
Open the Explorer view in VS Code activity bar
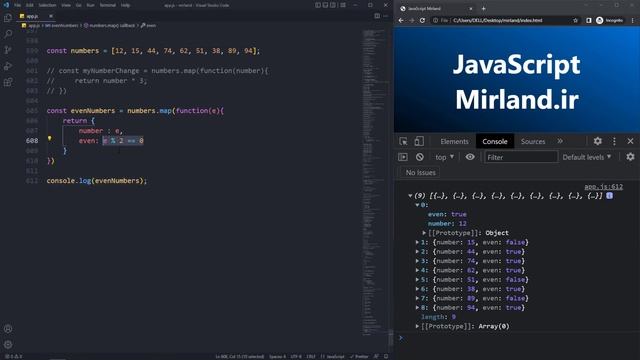coord(8,18)
